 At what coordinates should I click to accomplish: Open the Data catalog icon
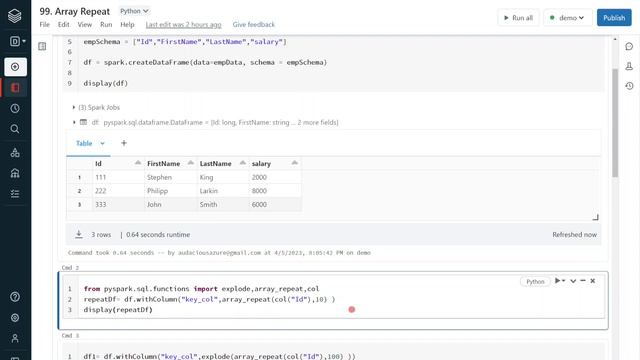point(15,153)
